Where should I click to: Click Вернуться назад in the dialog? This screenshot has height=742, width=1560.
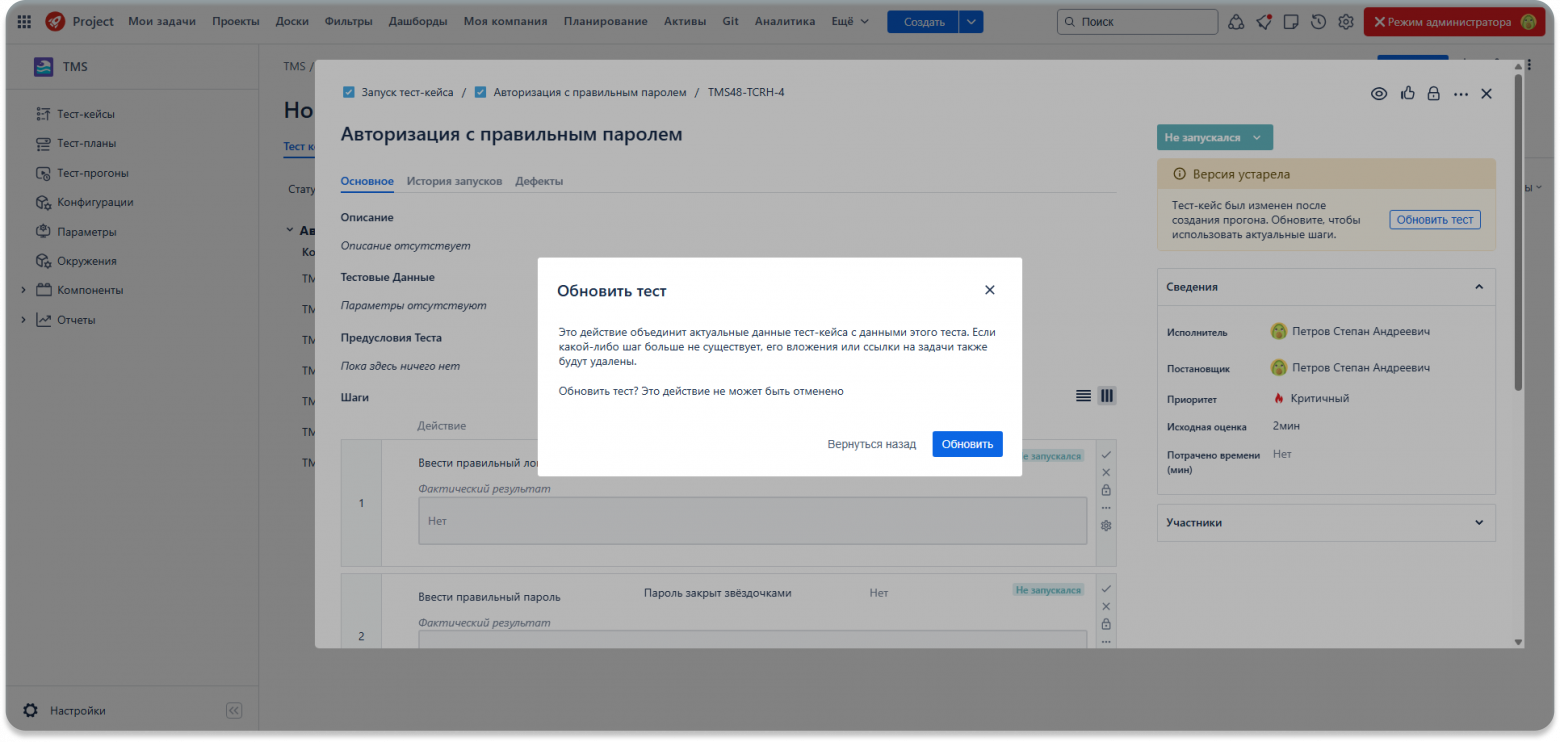871,444
